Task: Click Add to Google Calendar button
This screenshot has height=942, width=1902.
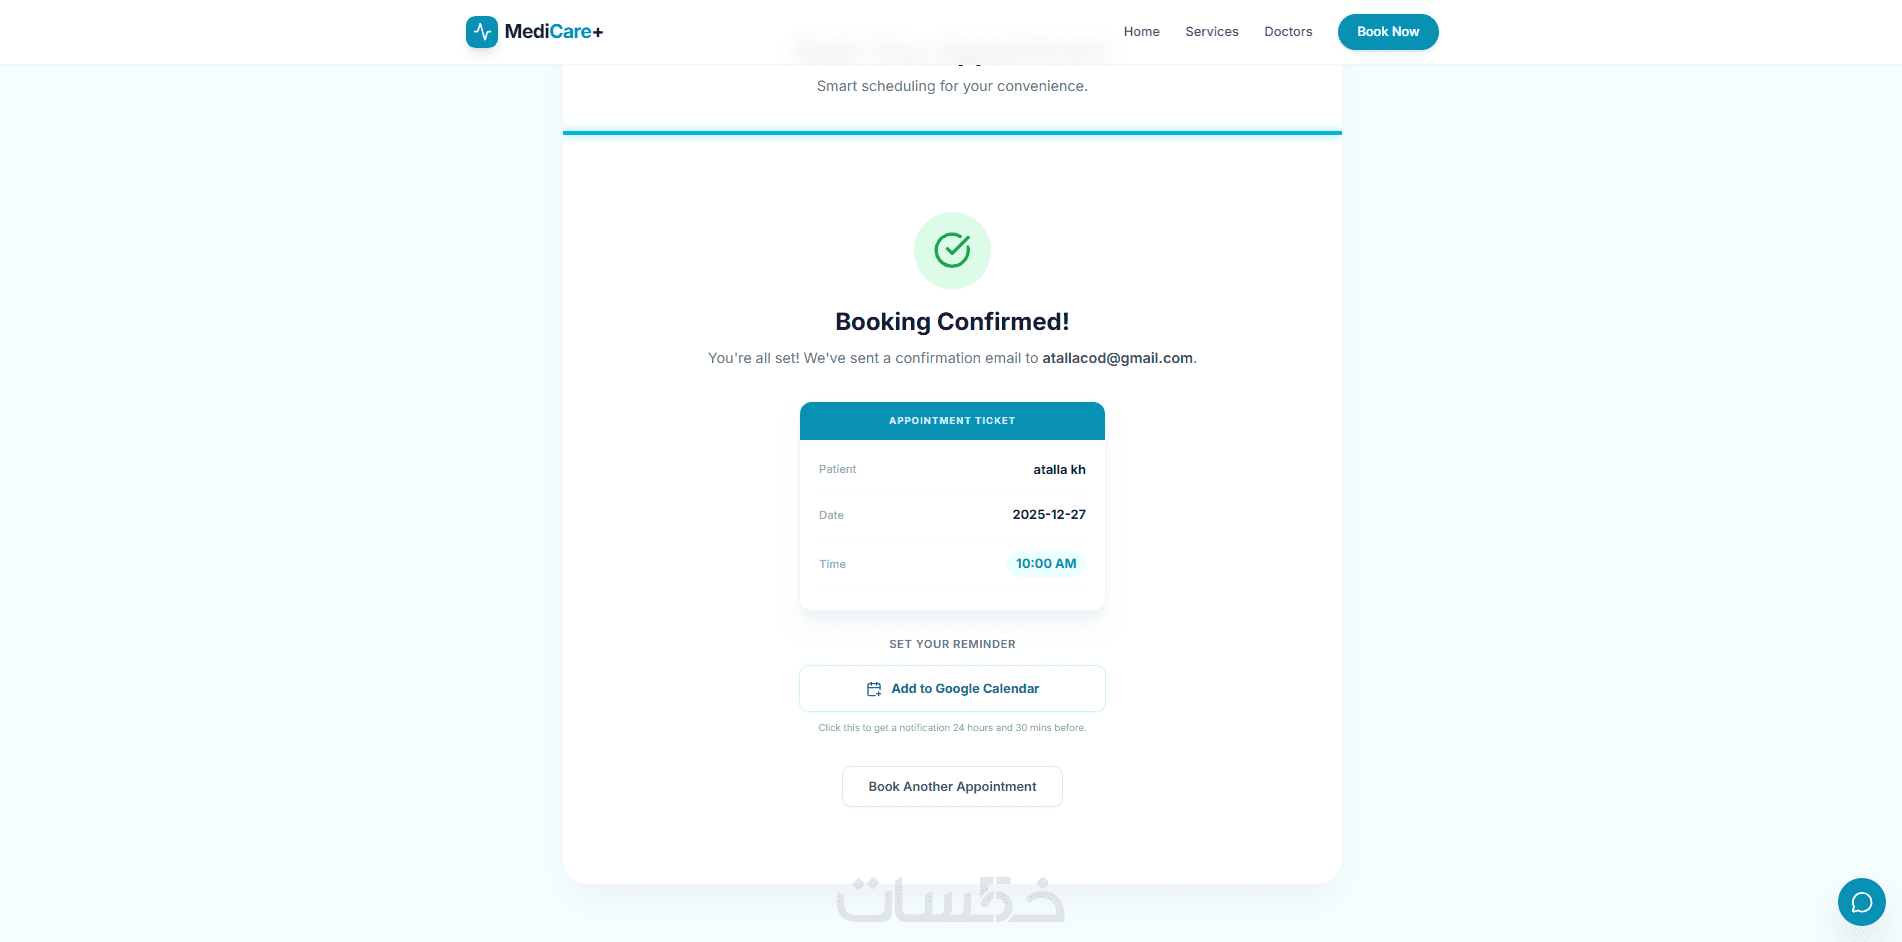Action: coord(952,689)
